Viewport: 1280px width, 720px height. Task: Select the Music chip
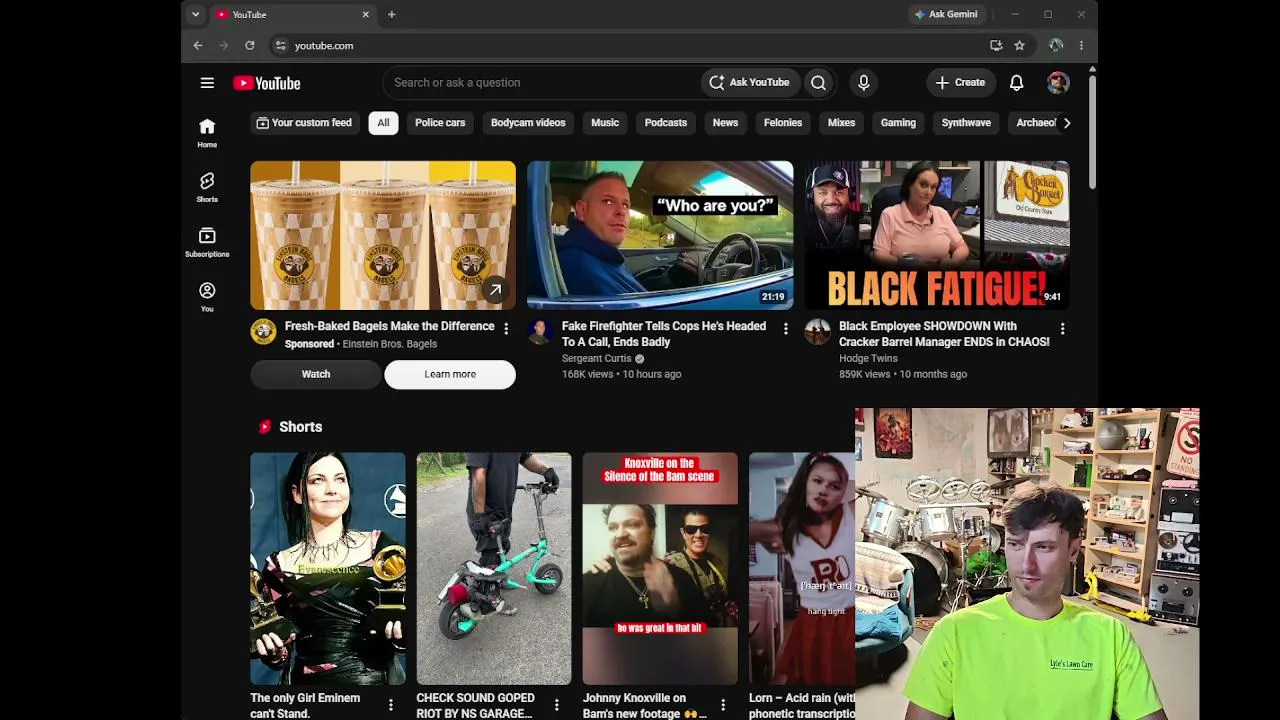pos(605,123)
